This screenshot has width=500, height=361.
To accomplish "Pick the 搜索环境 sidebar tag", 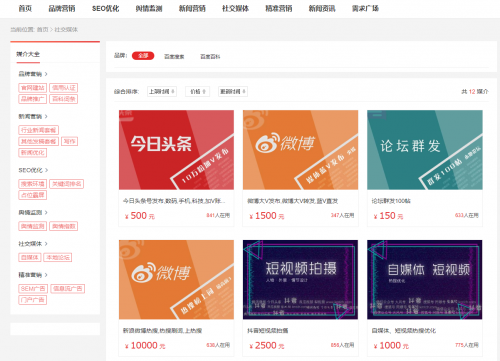I will click(33, 184).
